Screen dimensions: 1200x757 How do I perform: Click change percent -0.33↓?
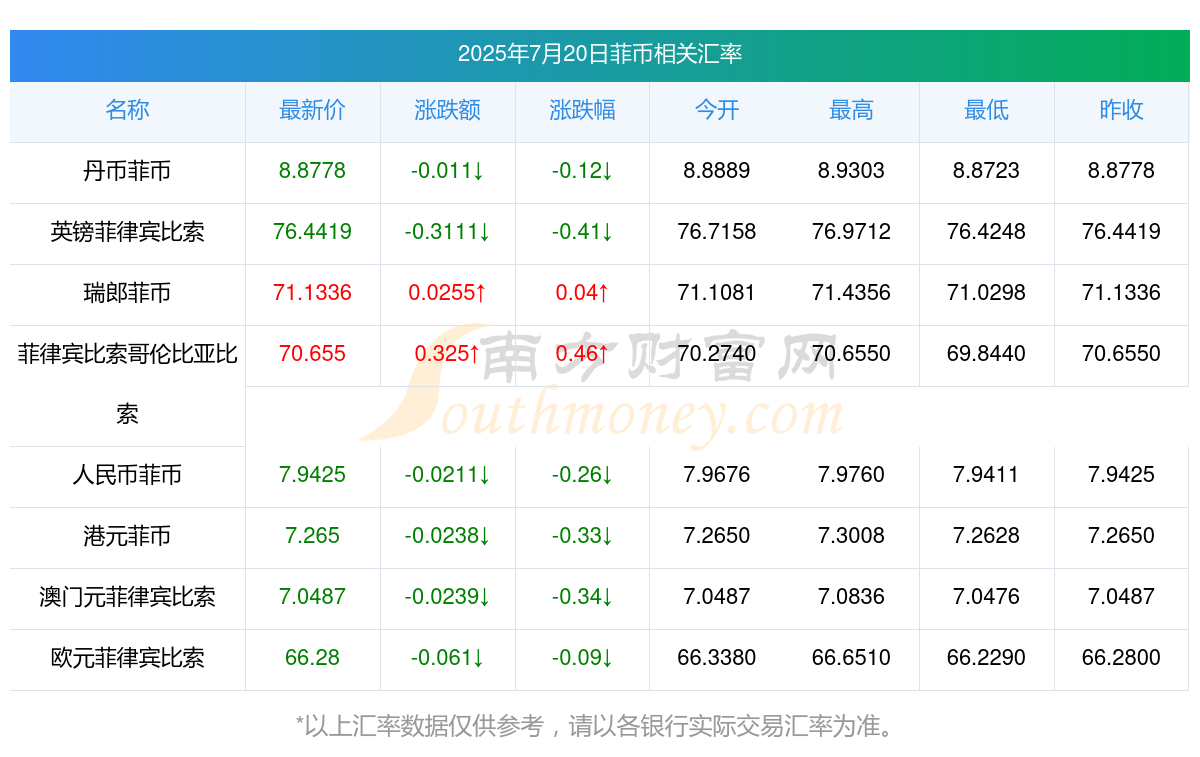pyautogui.click(x=582, y=536)
